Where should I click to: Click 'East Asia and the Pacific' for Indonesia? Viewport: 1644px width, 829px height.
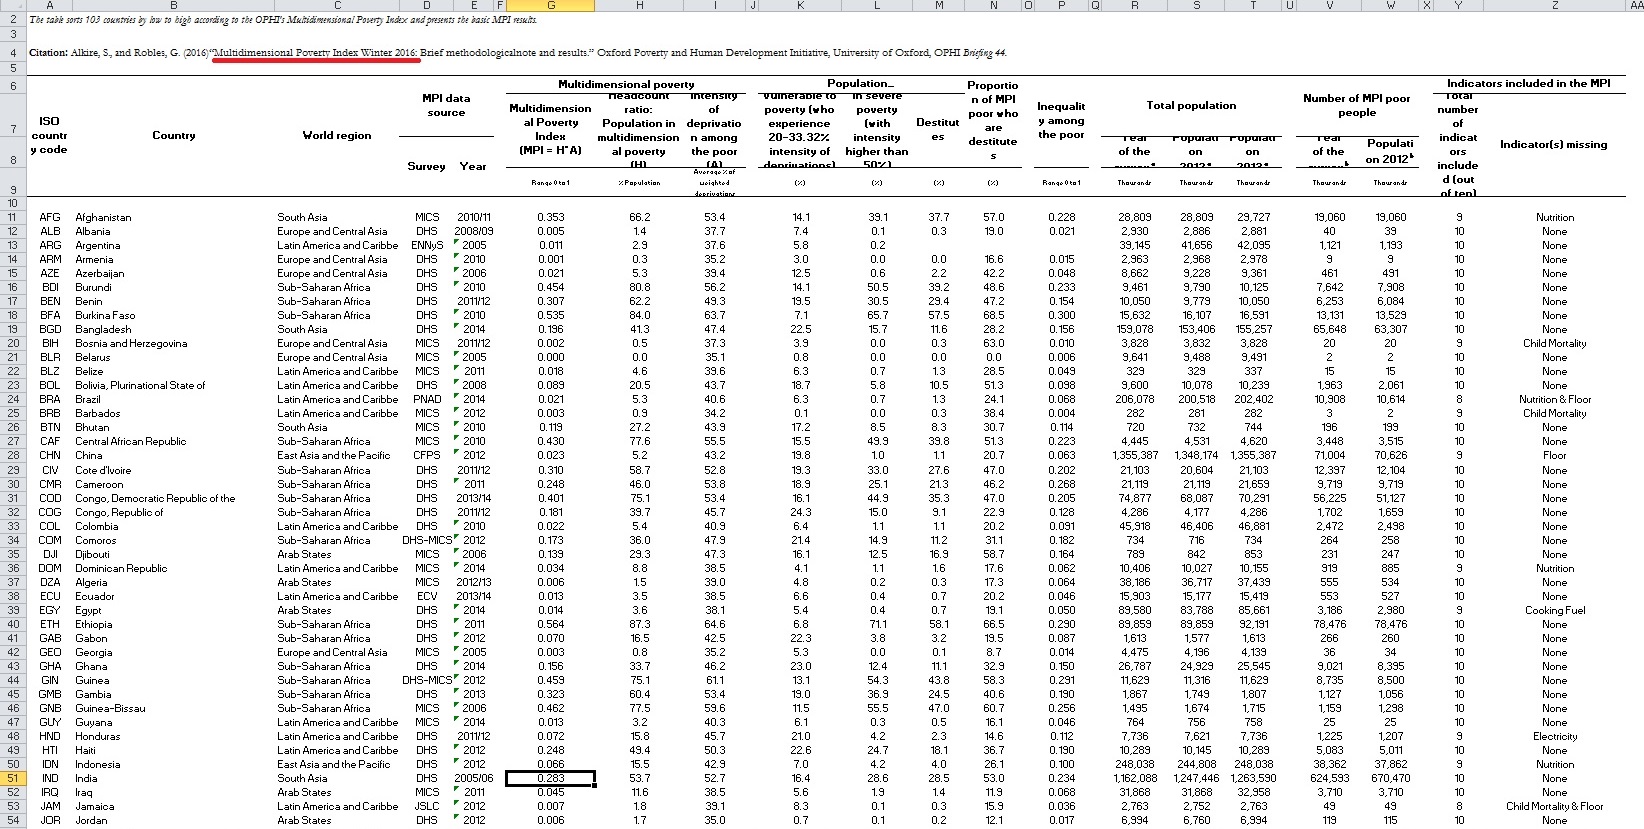pos(334,764)
